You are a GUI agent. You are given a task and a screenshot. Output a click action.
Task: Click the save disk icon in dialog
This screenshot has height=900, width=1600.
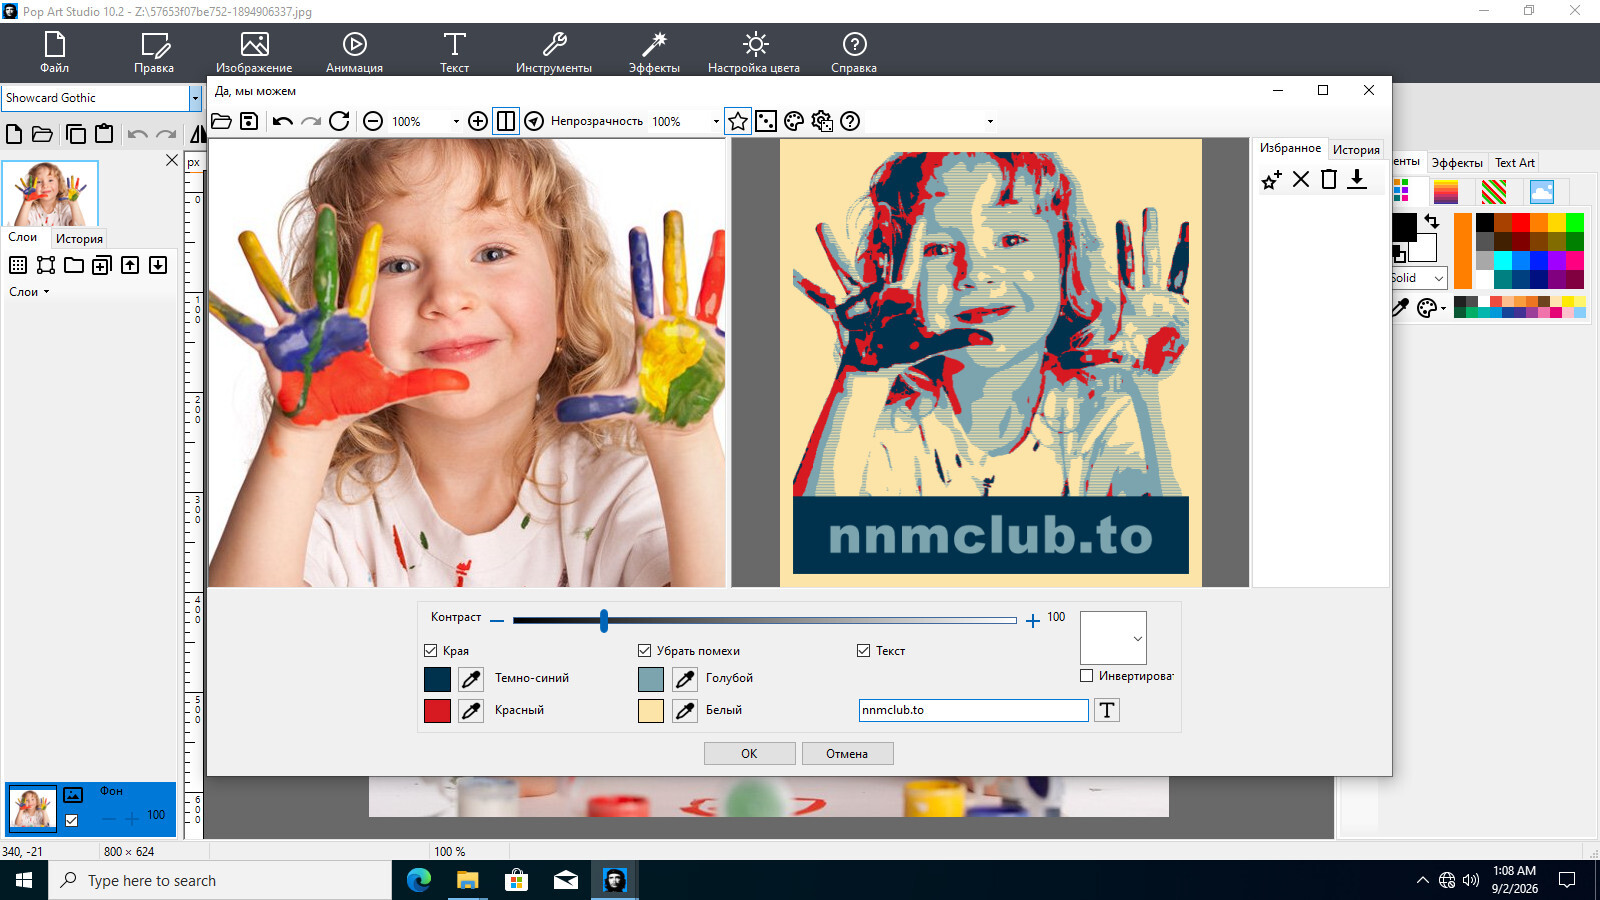[249, 121]
